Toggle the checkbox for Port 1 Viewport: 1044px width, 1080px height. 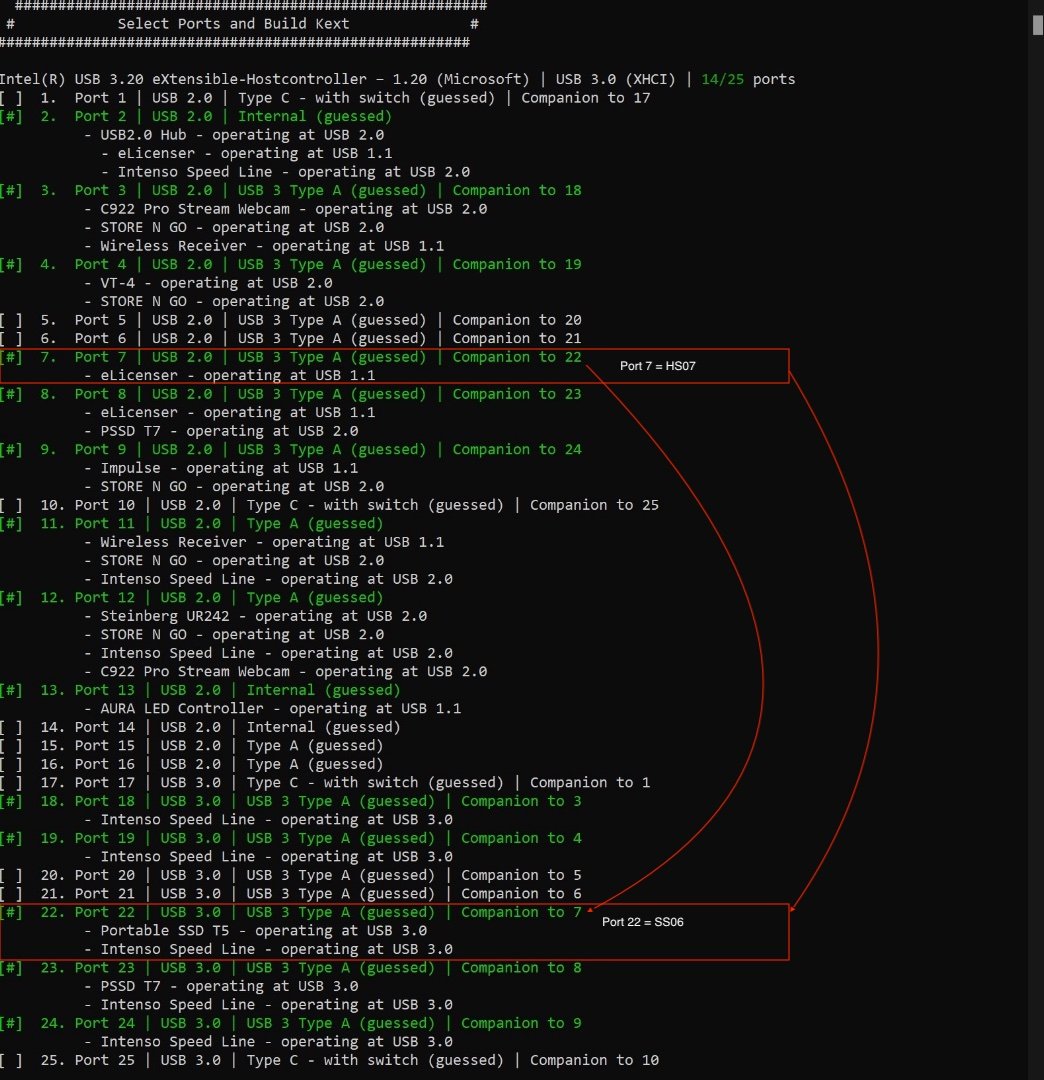11,98
